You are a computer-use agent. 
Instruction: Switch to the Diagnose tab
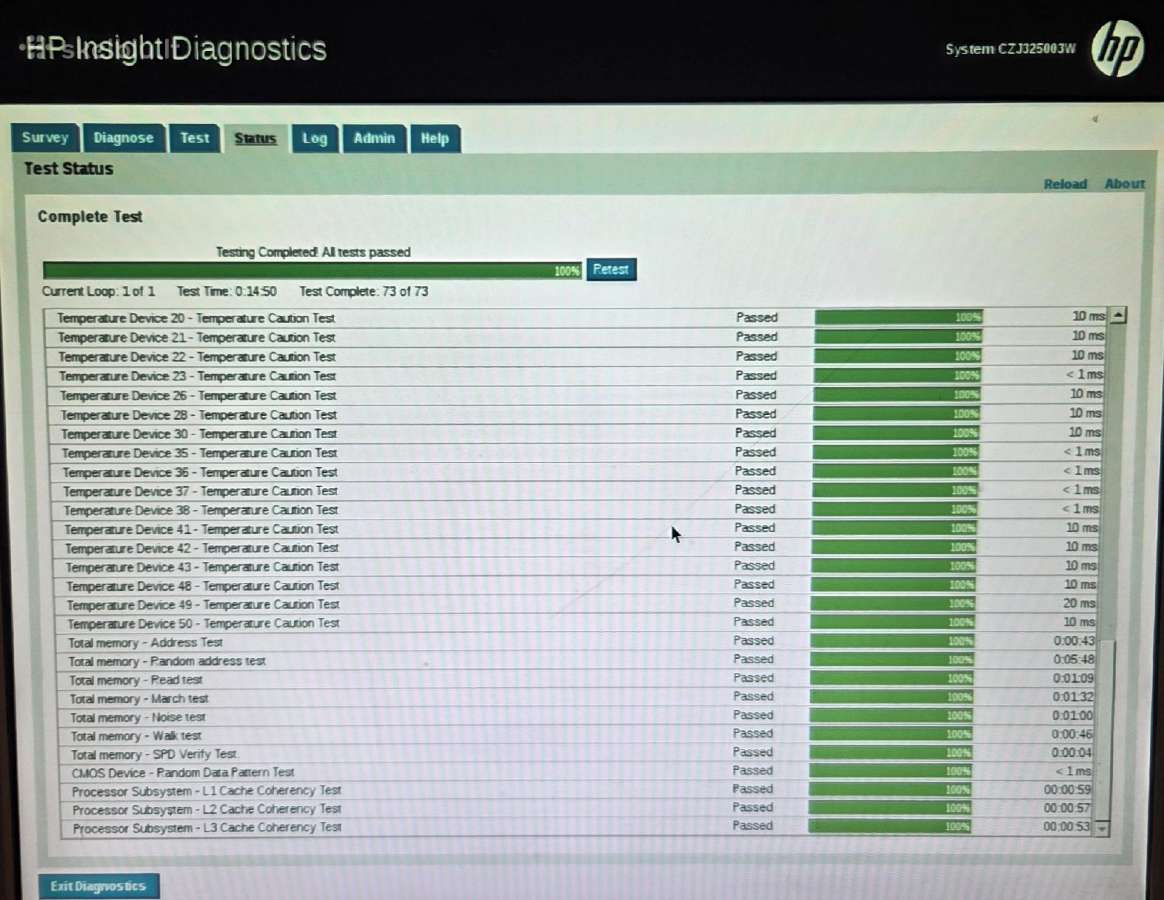pos(123,138)
